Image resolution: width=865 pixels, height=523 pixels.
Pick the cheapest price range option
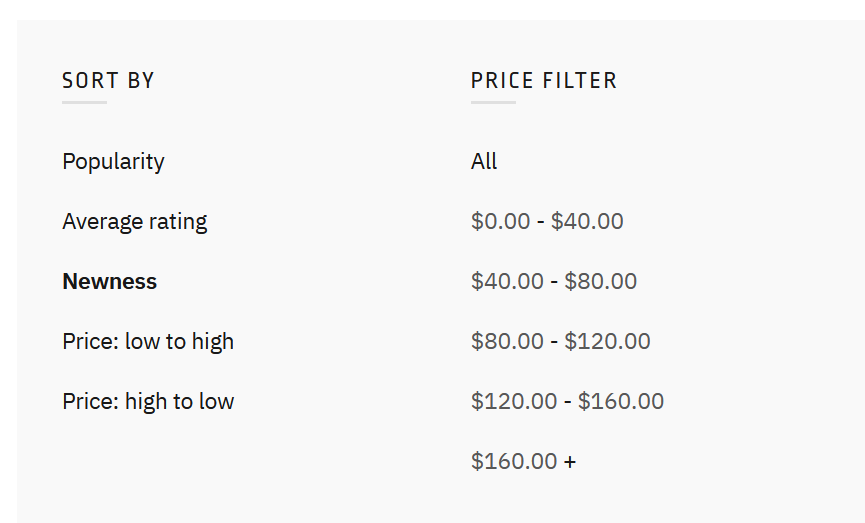tap(547, 222)
